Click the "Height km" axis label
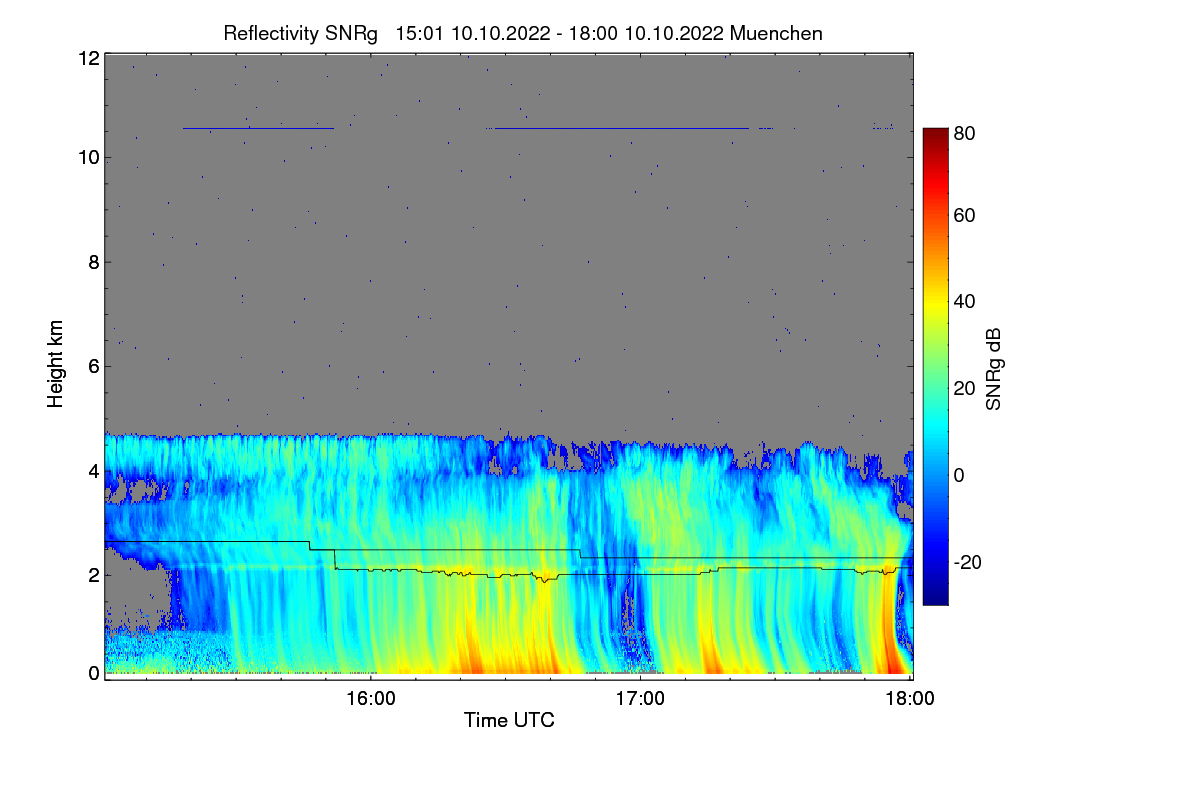Image resolution: width=1200 pixels, height=800 pixels. click(x=56, y=365)
